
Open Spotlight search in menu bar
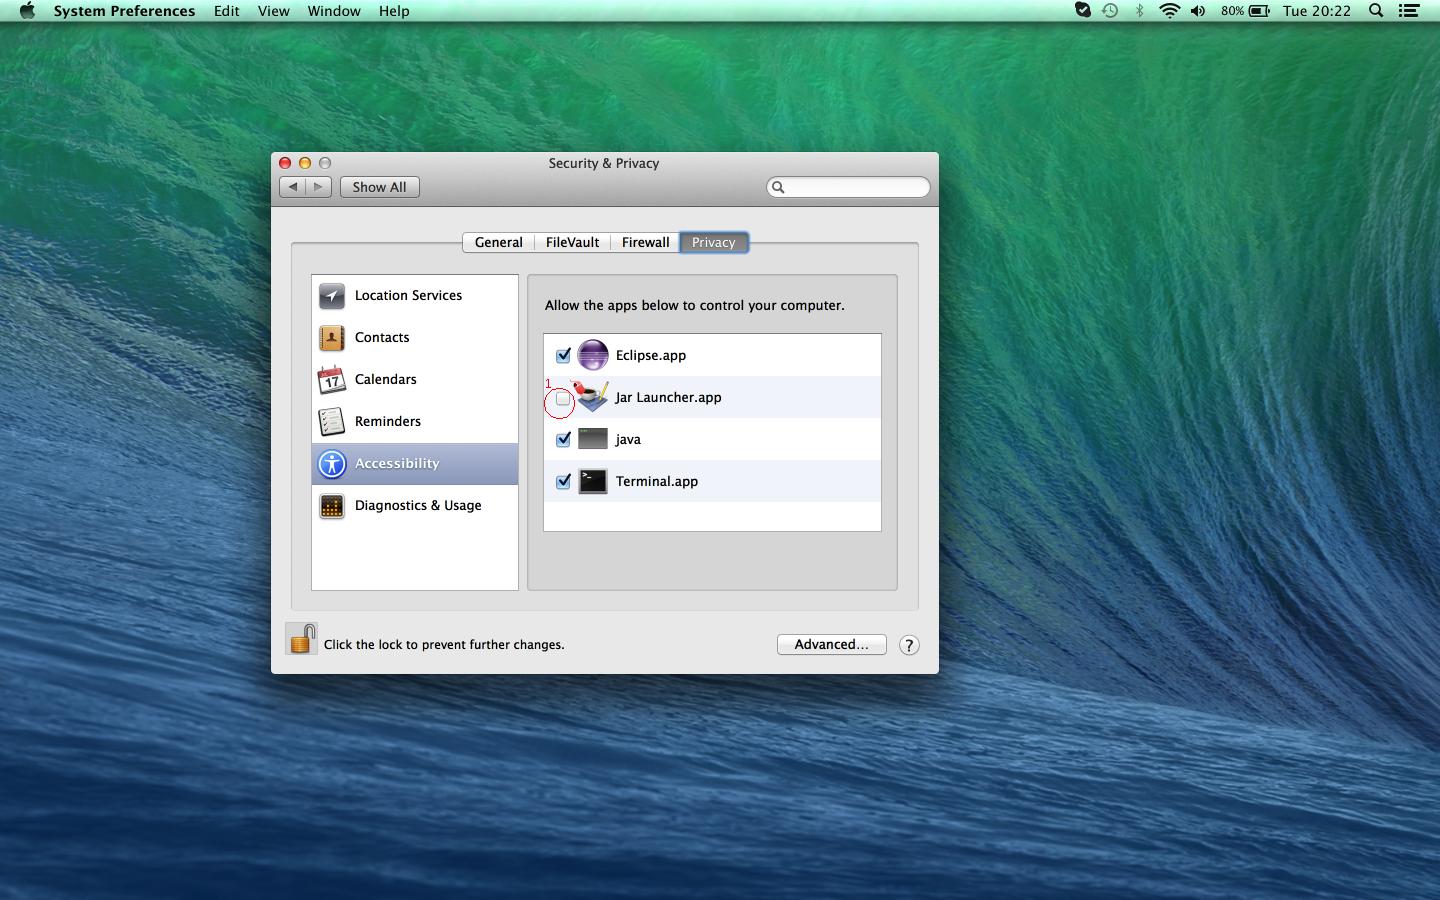(1376, 11)
